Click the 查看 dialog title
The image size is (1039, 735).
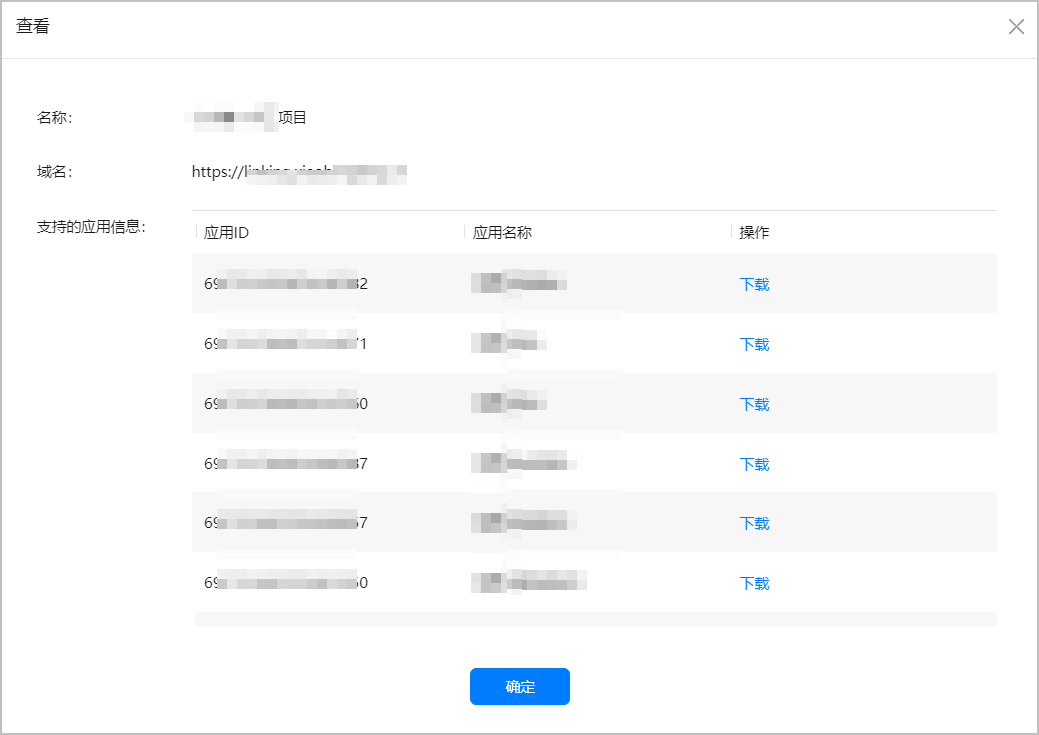pyautogui.click(x=33, y=27)
